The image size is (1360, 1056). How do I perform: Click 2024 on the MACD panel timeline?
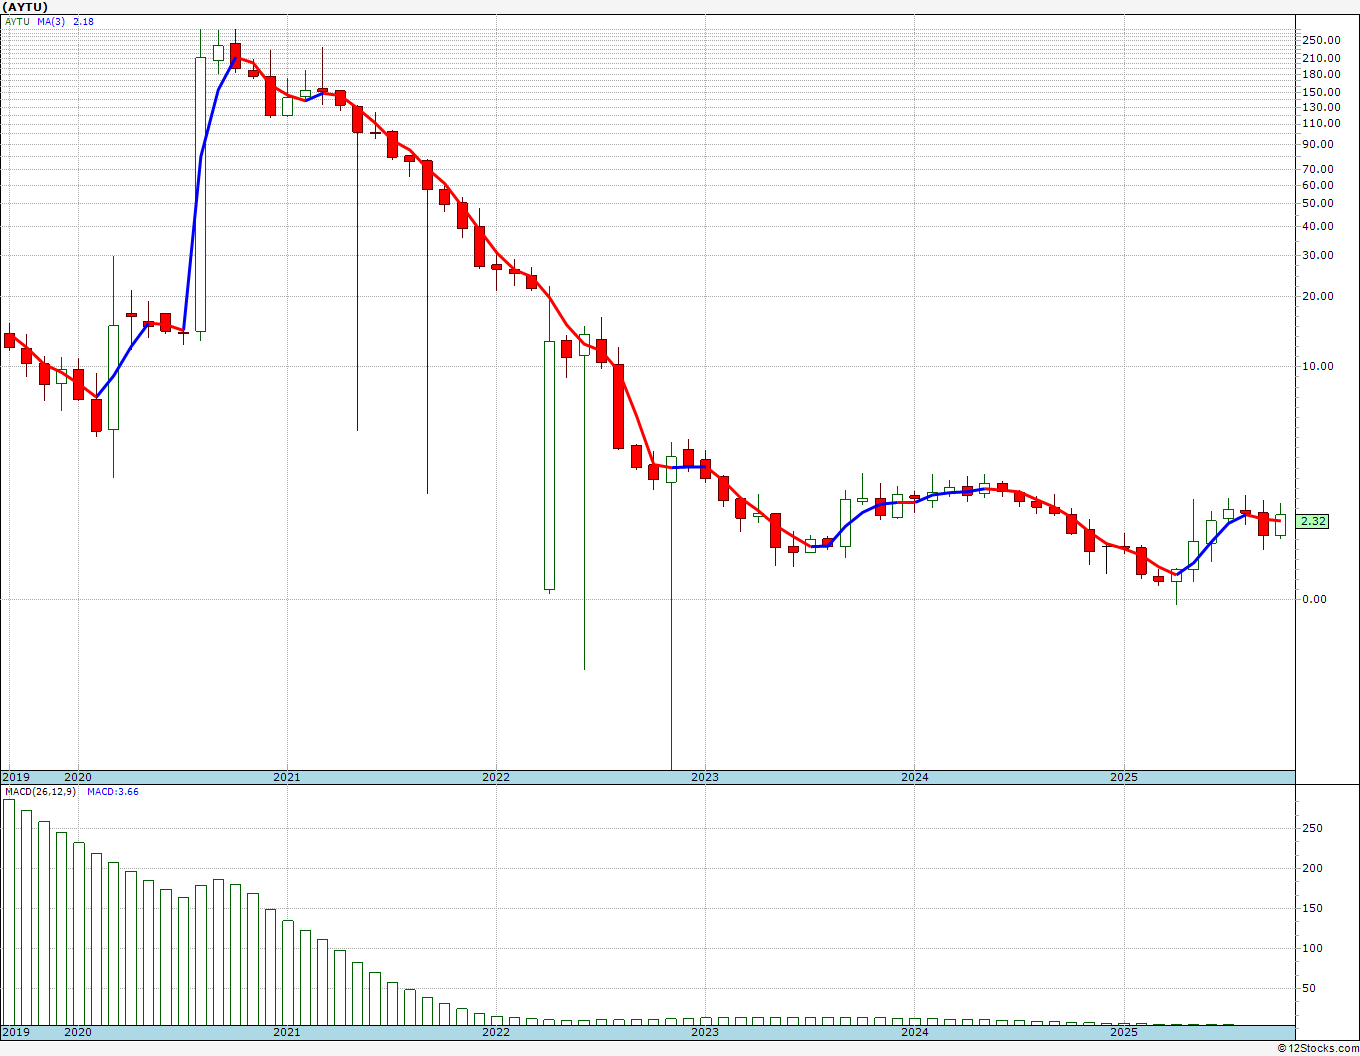tap(914, 1032)
